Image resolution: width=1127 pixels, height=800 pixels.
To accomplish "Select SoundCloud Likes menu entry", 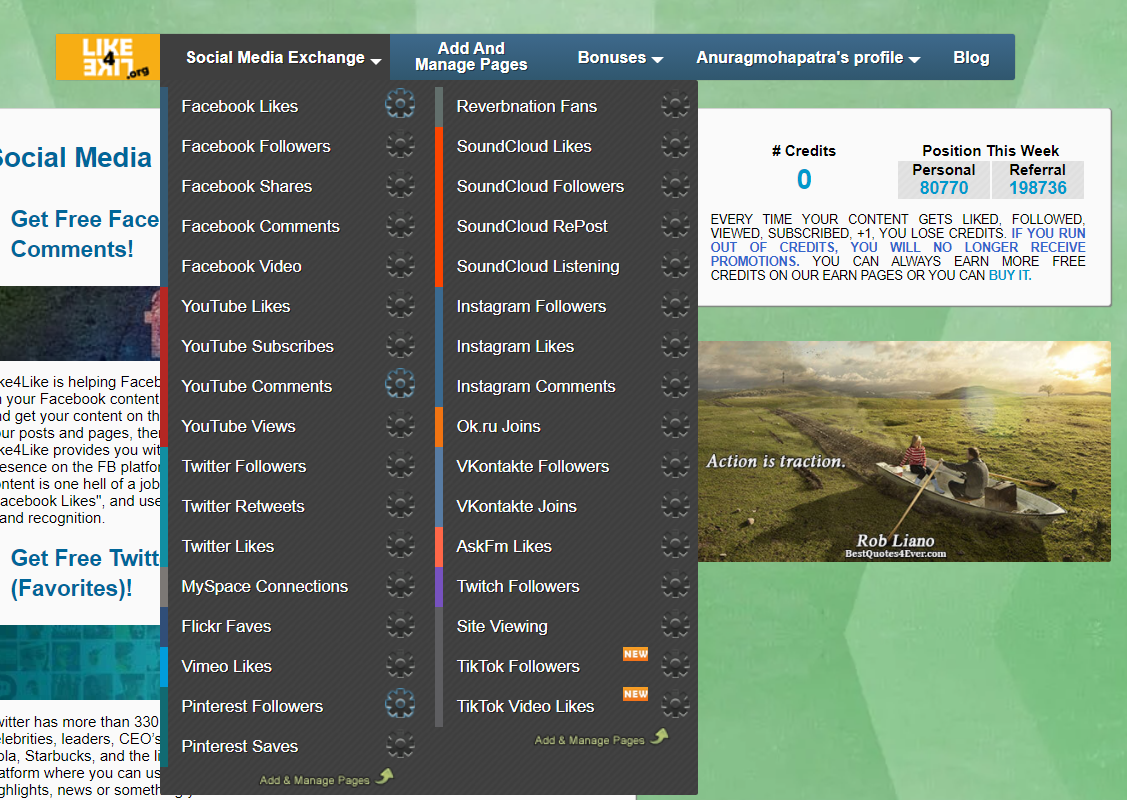I will pos(524,147).
